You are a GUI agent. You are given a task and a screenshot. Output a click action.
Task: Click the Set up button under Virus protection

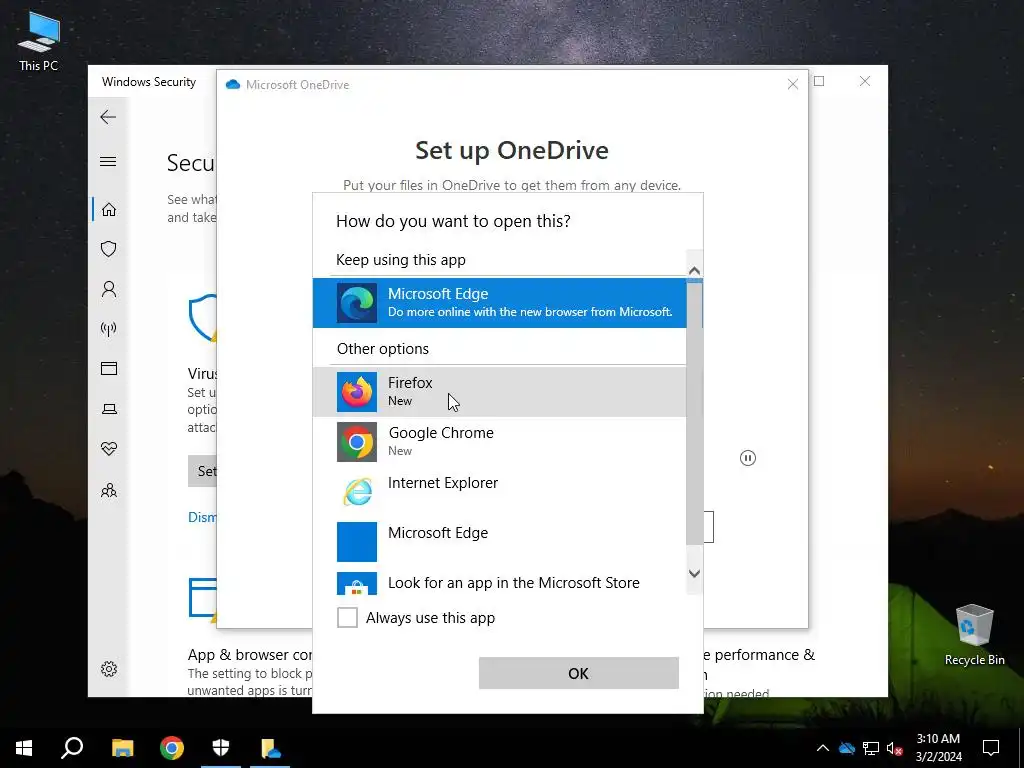click(202, 471)
